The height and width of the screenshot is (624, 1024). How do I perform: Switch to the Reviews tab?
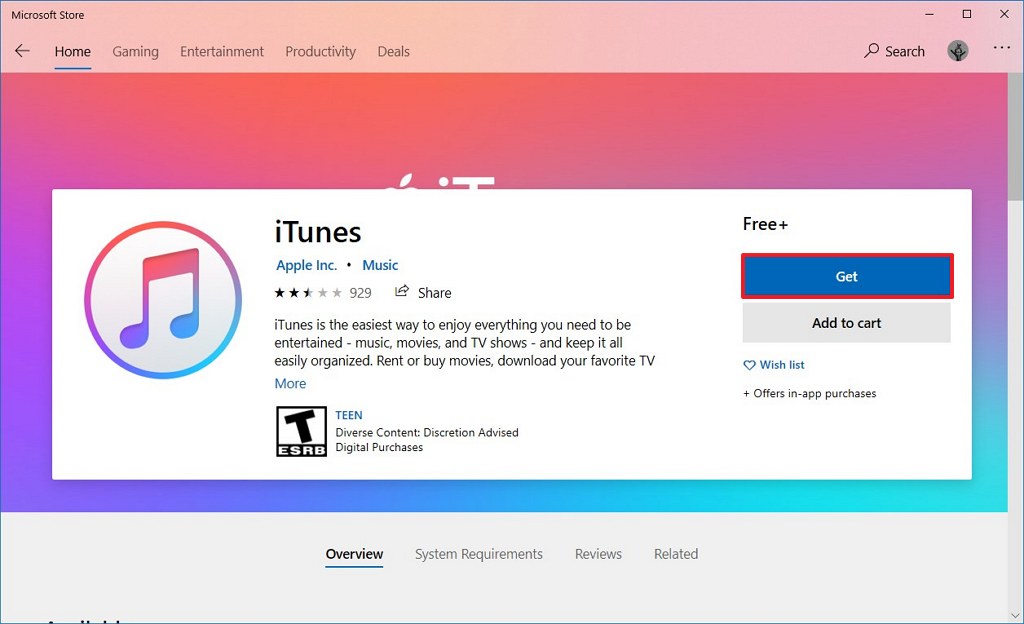(x=598, y=554)
